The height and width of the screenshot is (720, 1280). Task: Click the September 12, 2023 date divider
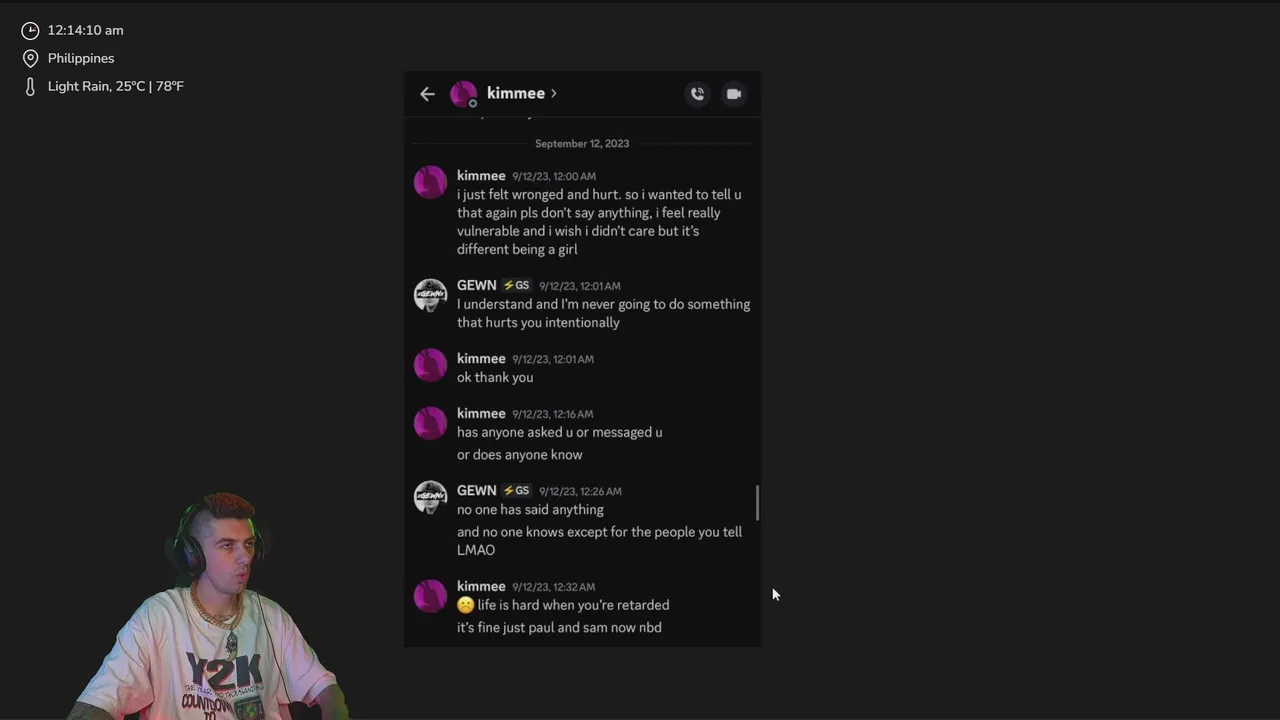(x=582, y=144)
